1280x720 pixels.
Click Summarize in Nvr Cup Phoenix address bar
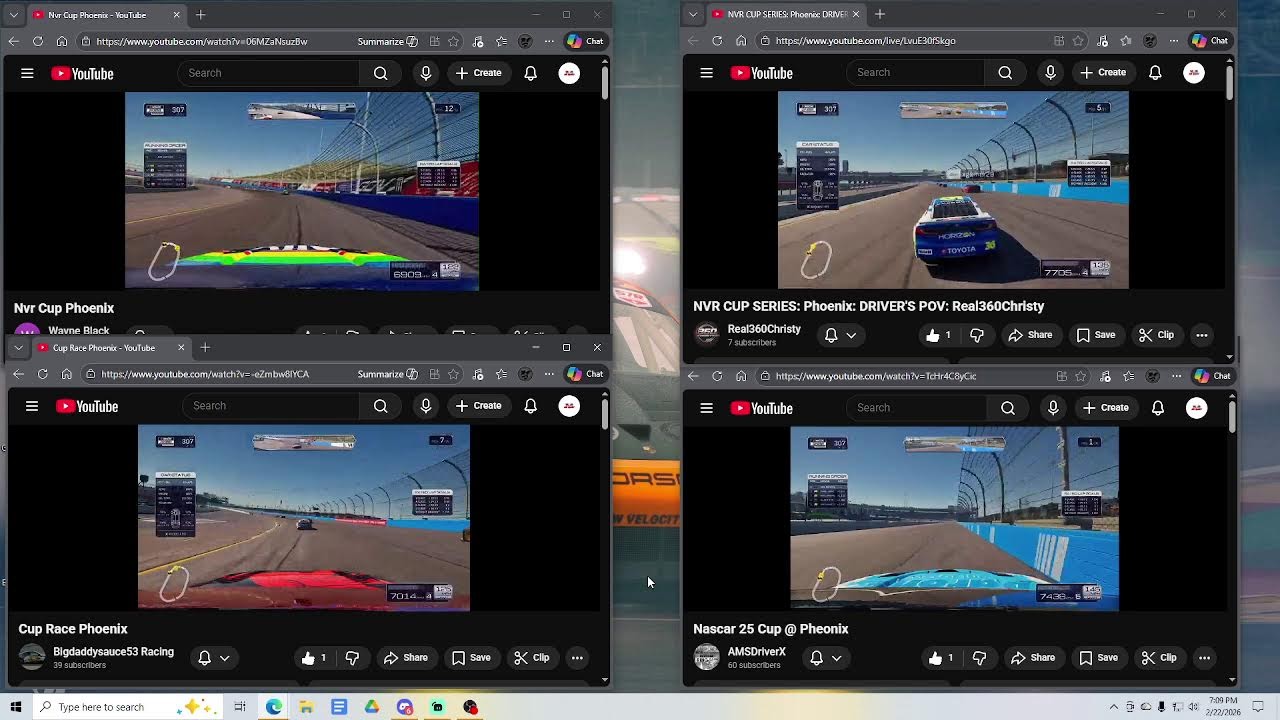(x=387, y=41)
